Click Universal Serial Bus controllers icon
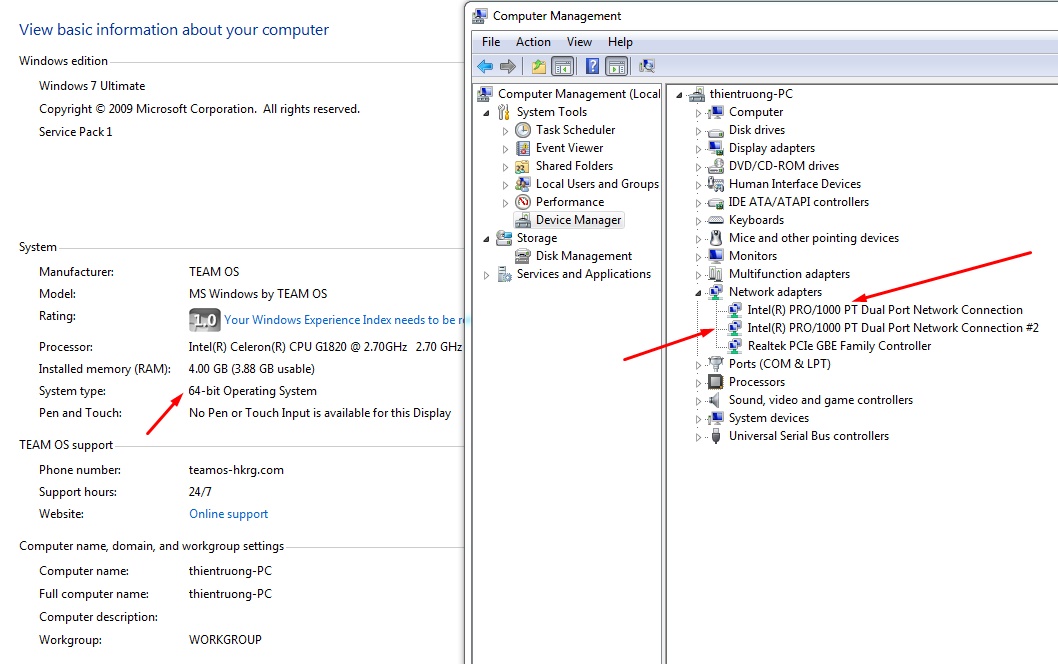This screenshot has width=1058, height=664. point(716,437)
